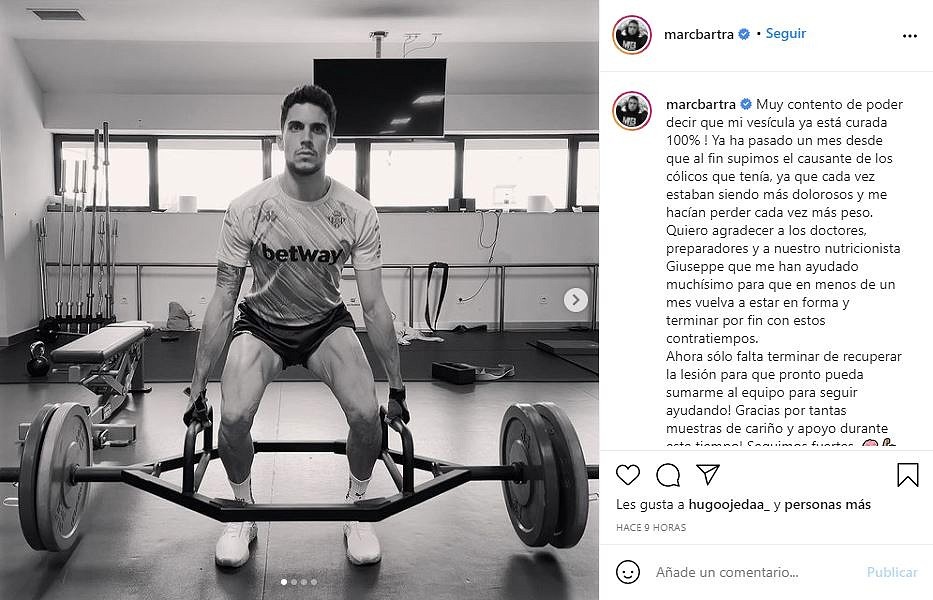Click the Seguir follow link

(785, 33)
